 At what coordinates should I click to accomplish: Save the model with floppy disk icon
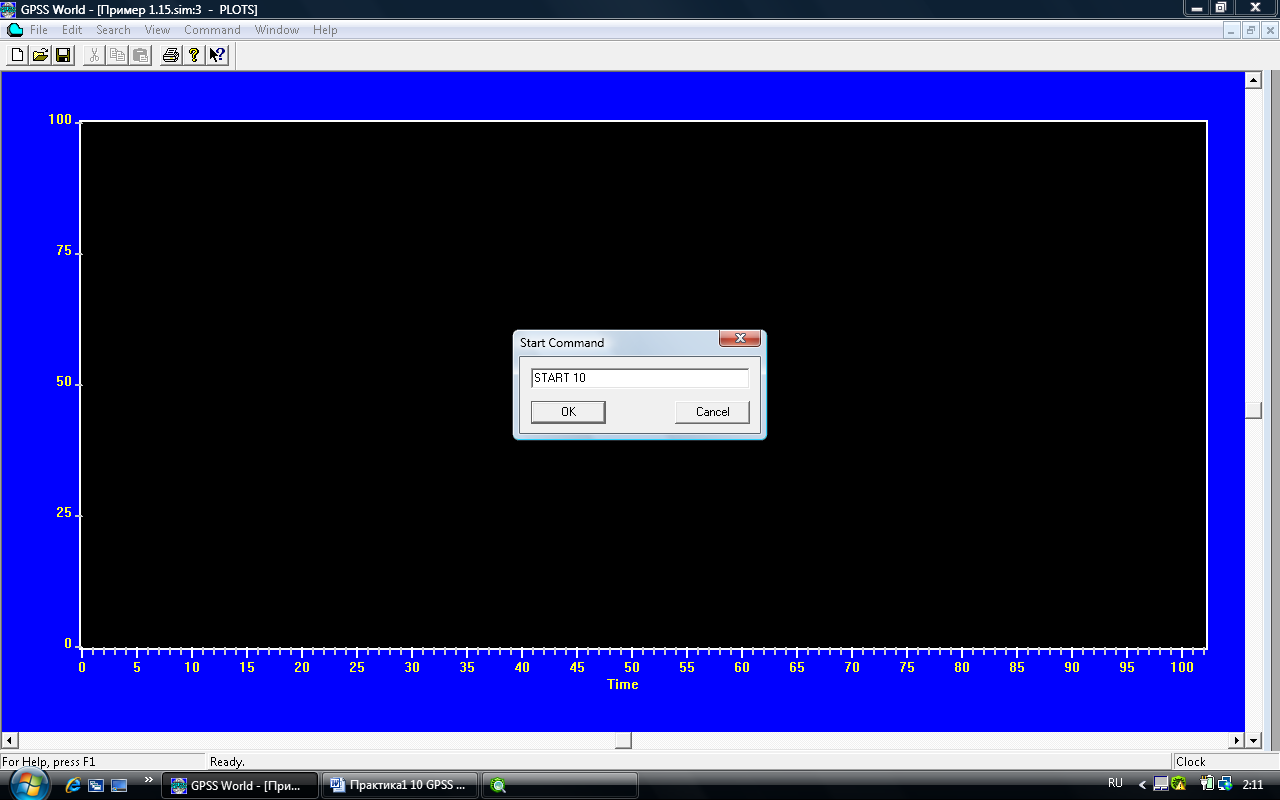[x=63, y=55]
